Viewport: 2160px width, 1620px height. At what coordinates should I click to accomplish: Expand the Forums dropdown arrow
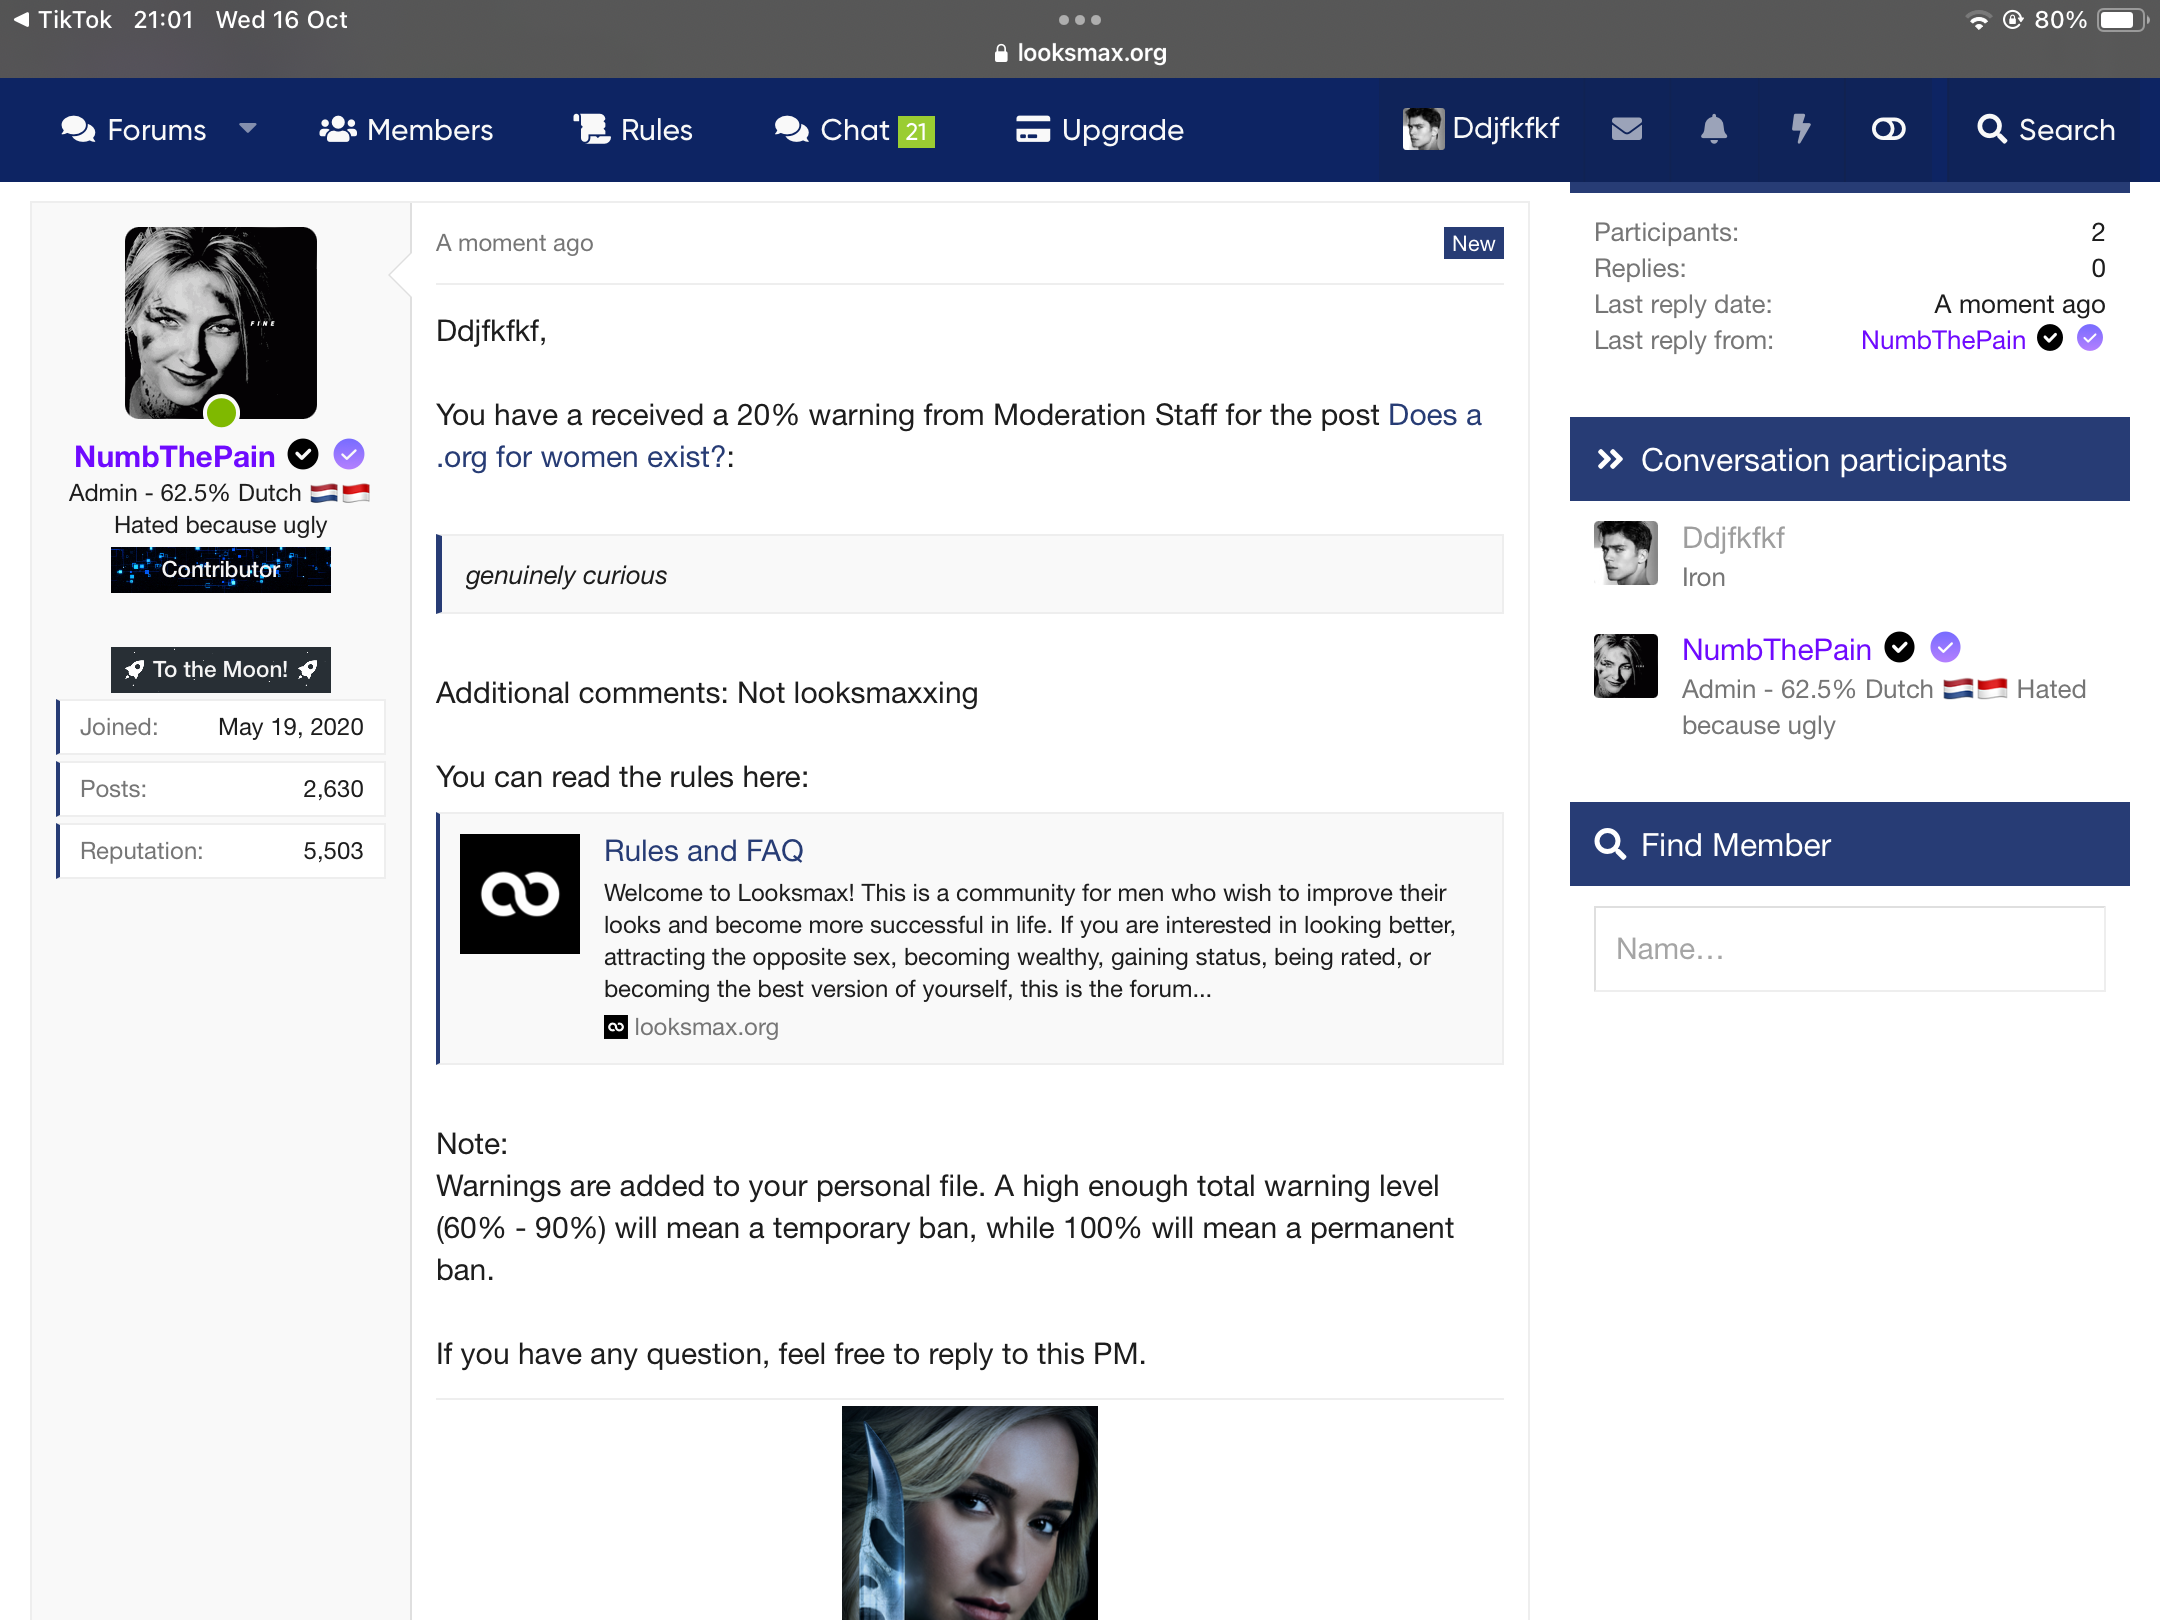point(248,128)
